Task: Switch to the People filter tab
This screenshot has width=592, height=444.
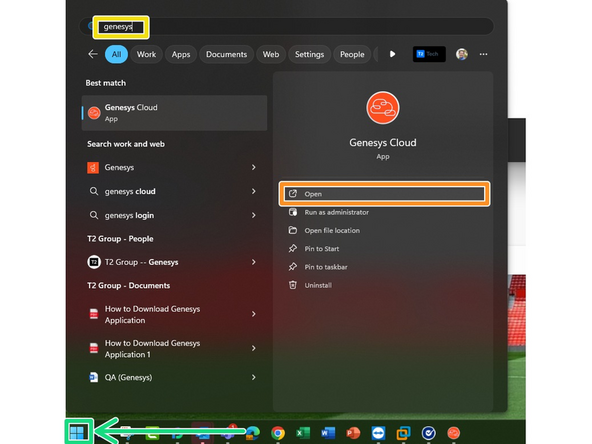Action: click(352, 54)
